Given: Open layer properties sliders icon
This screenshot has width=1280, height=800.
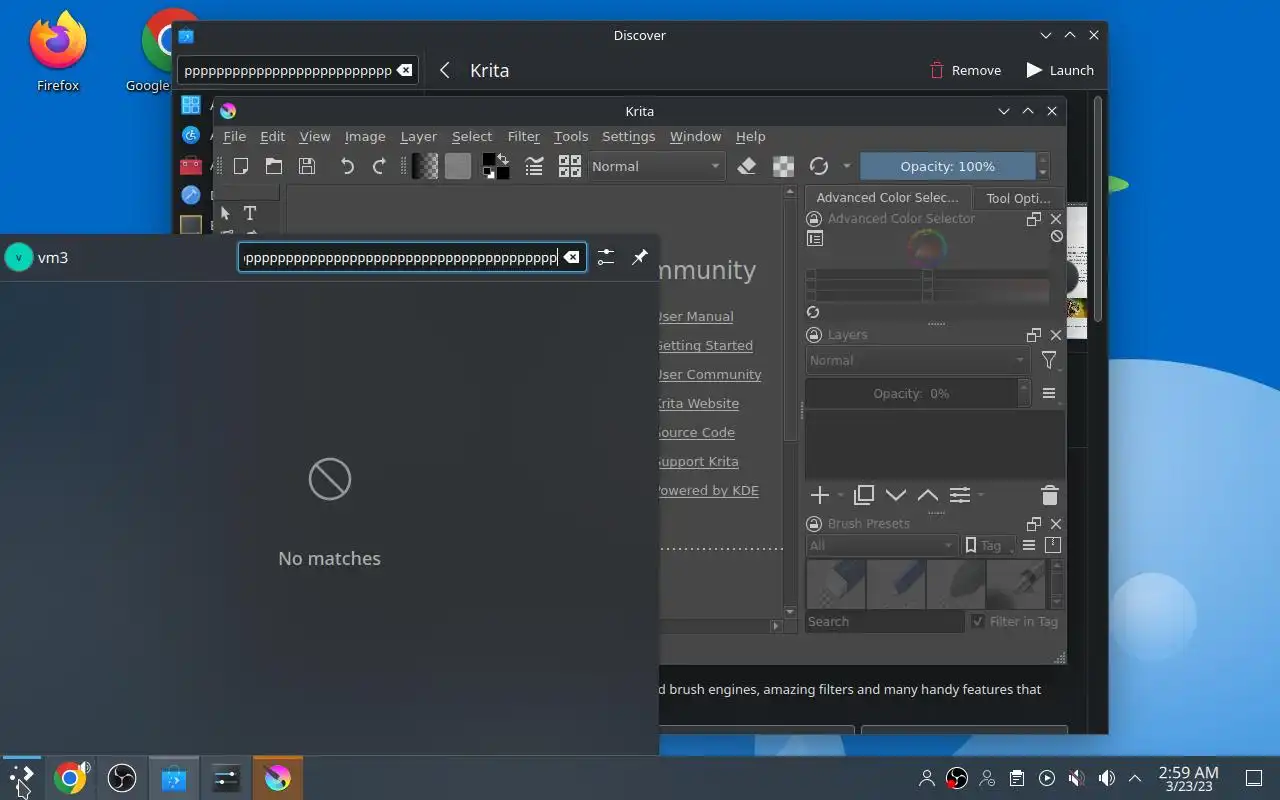Looking at the screenshot, I should point(960,495).
